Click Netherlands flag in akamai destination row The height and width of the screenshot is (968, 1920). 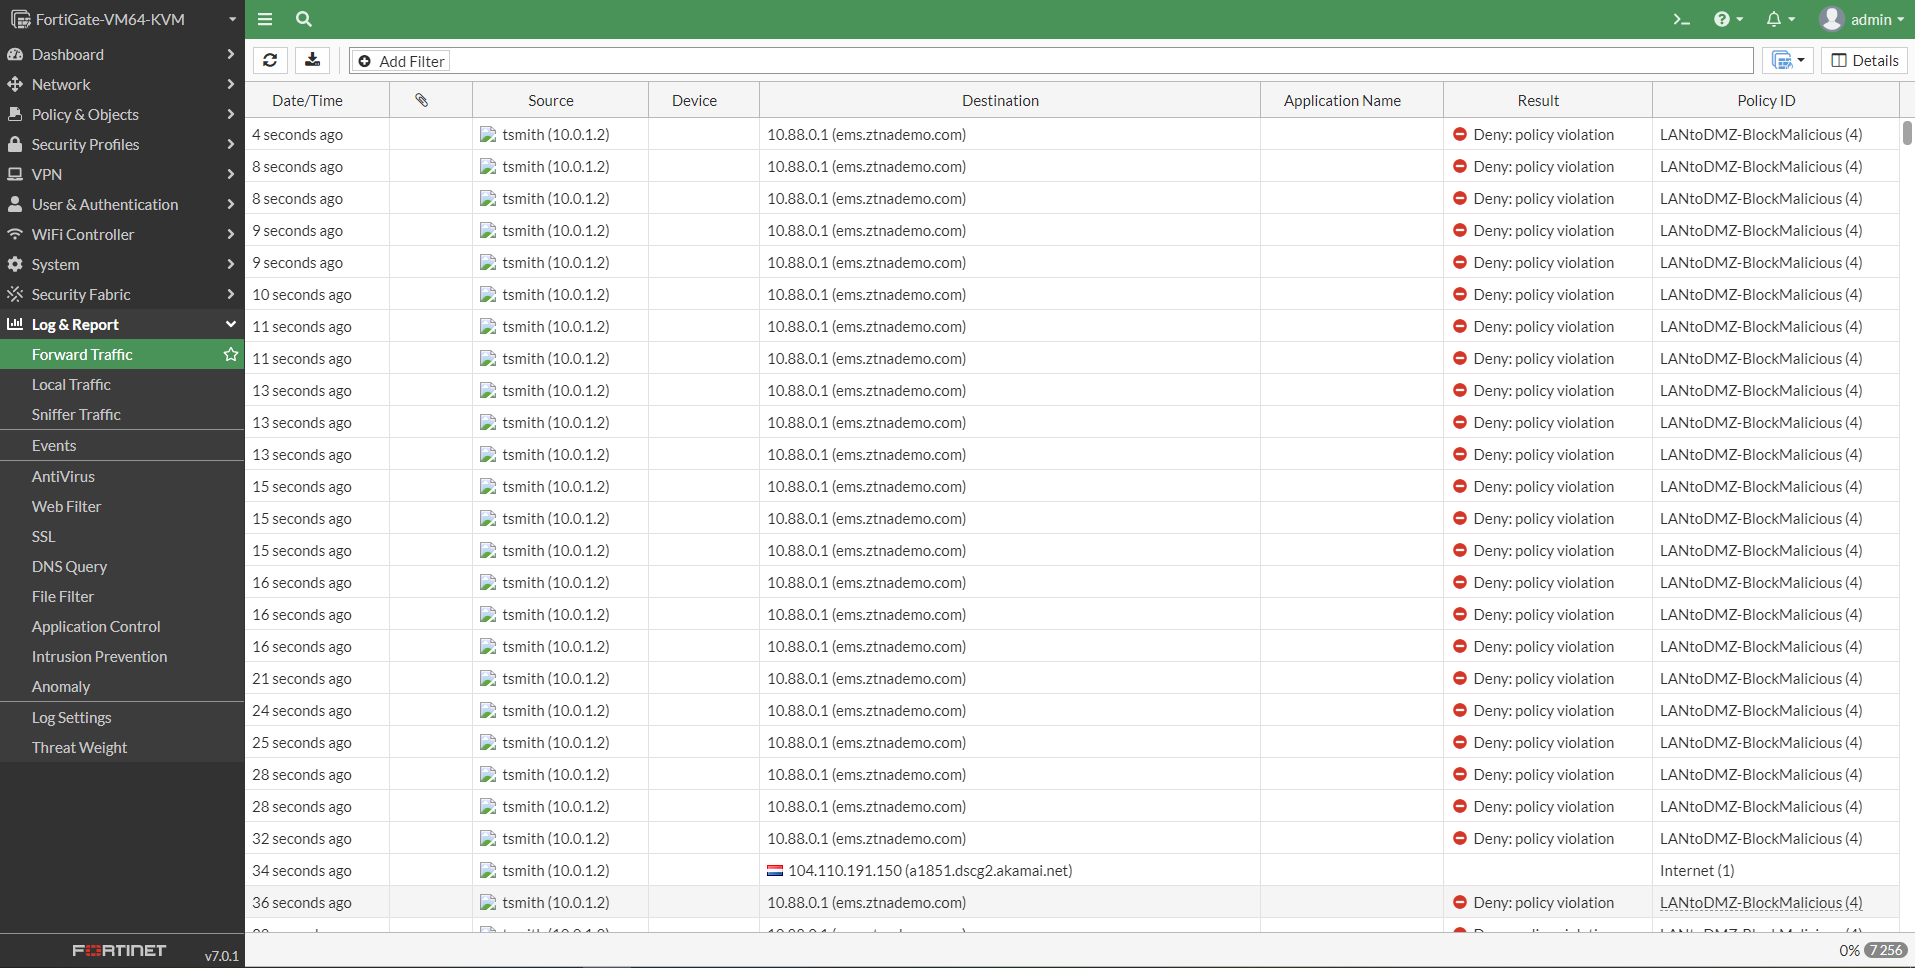coord(775,870)
